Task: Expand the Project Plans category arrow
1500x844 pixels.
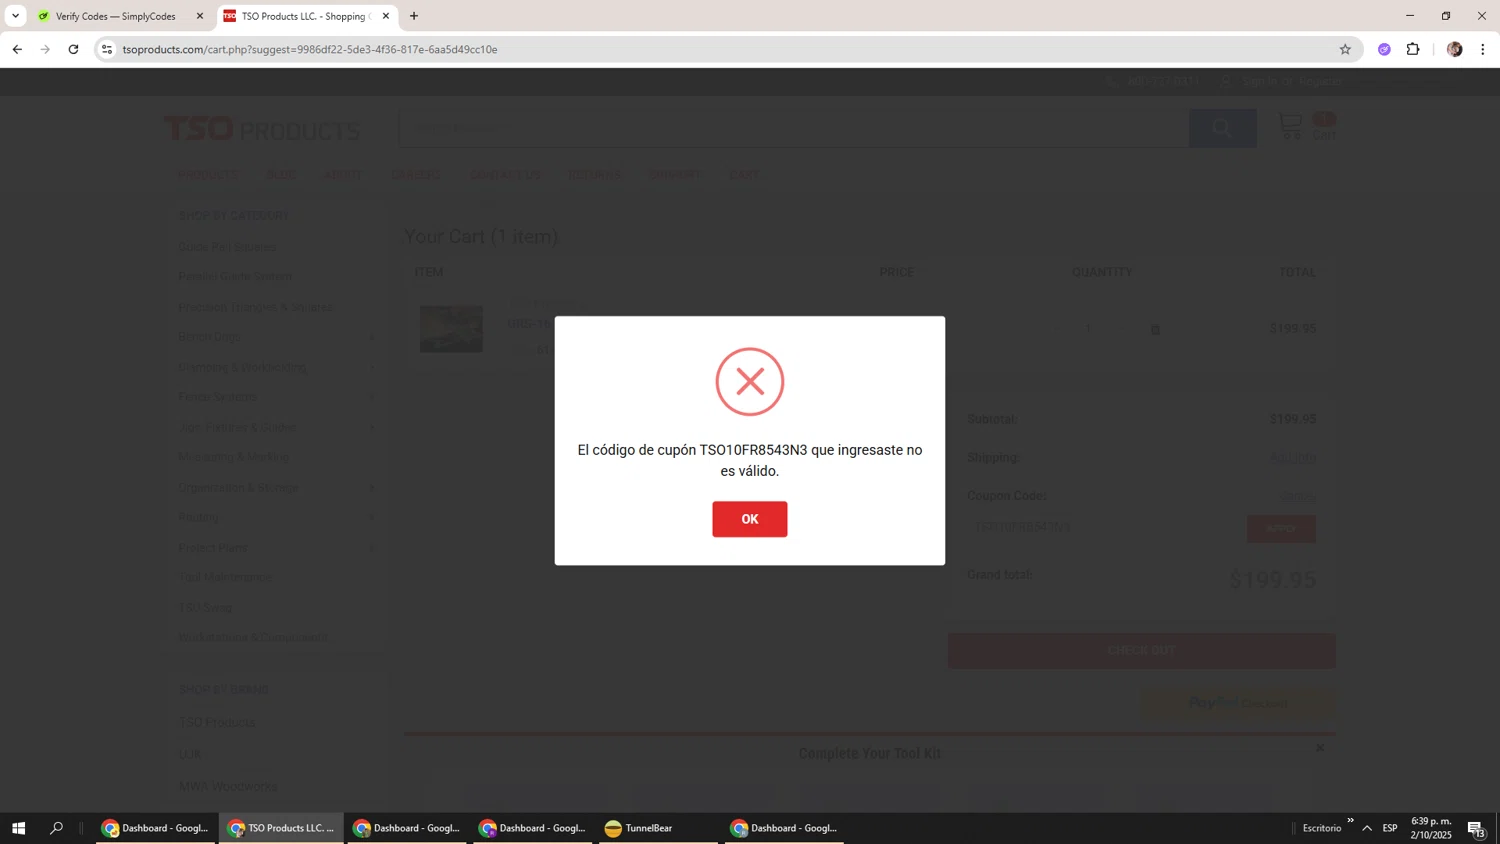Action: pyautogui.click(x=372, y=548)
